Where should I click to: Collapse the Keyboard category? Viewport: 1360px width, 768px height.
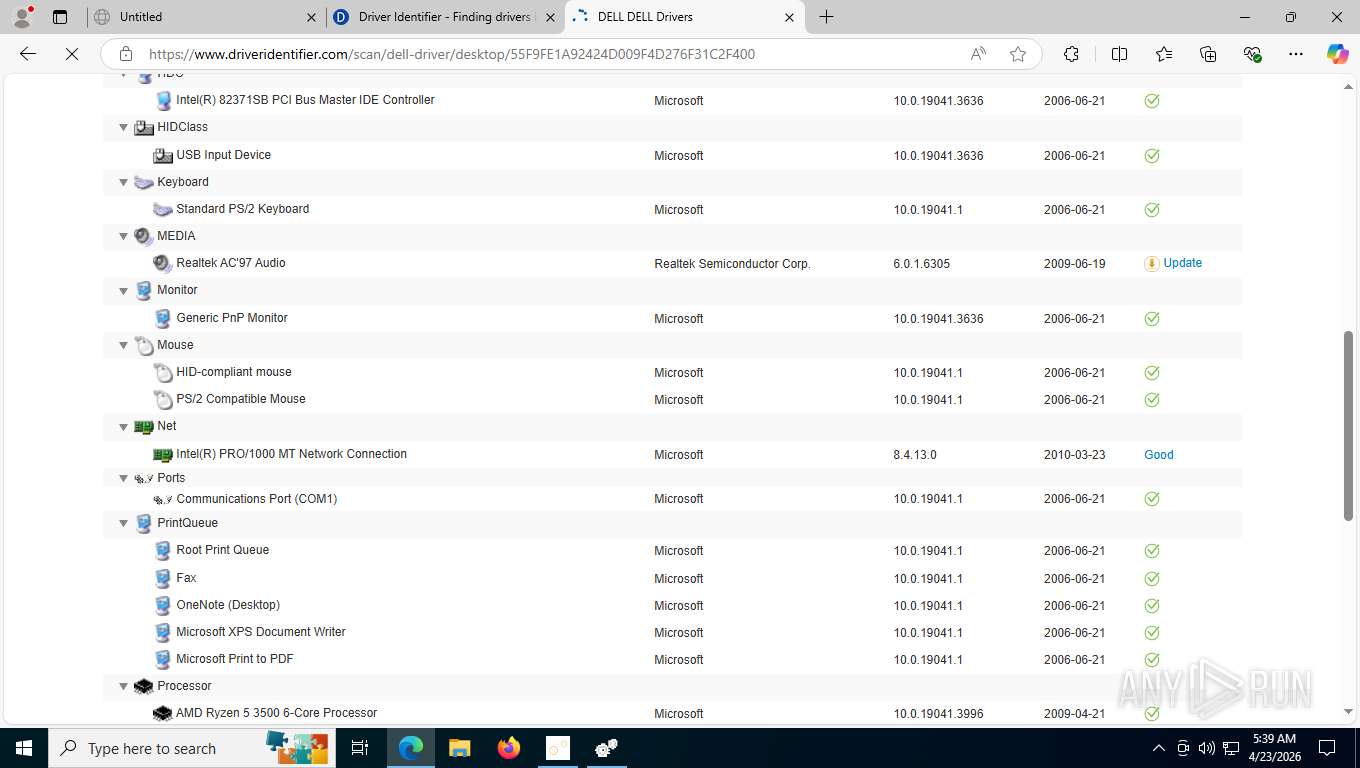coord(124,182)
